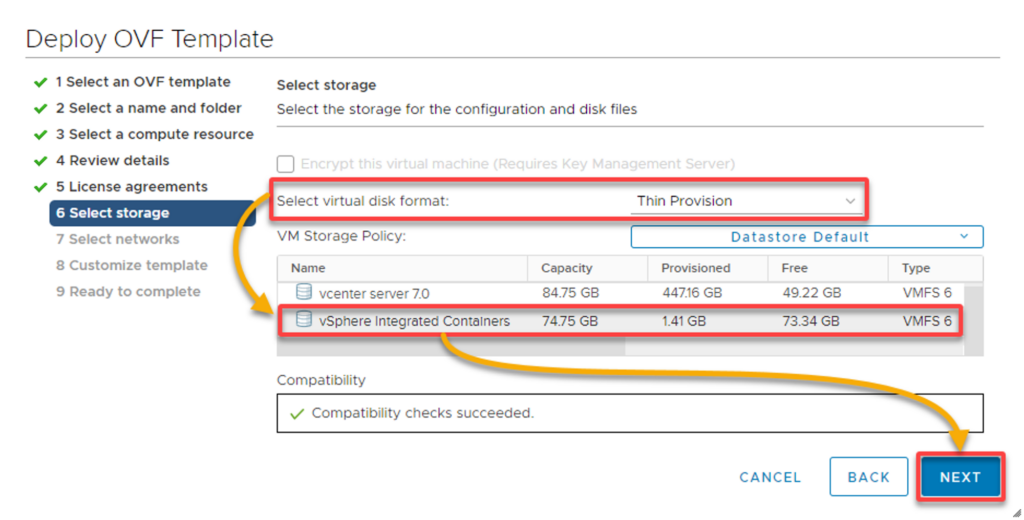
Task: Select step 6 Select storage
Action: click(x=152, y=213)
